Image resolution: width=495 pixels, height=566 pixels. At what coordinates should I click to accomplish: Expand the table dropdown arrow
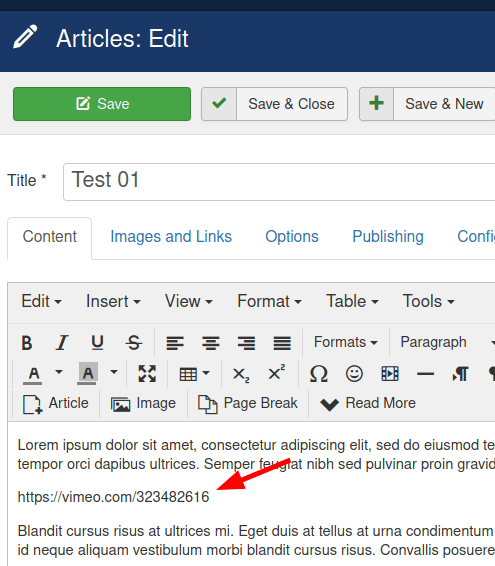click(206, 373)
